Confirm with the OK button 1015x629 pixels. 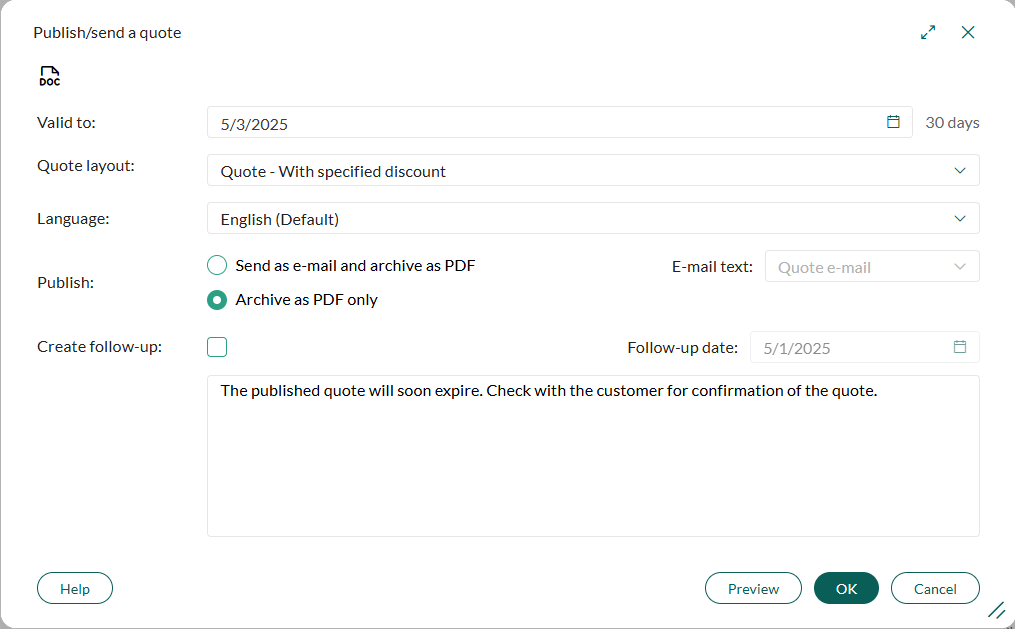click(846, 588)
